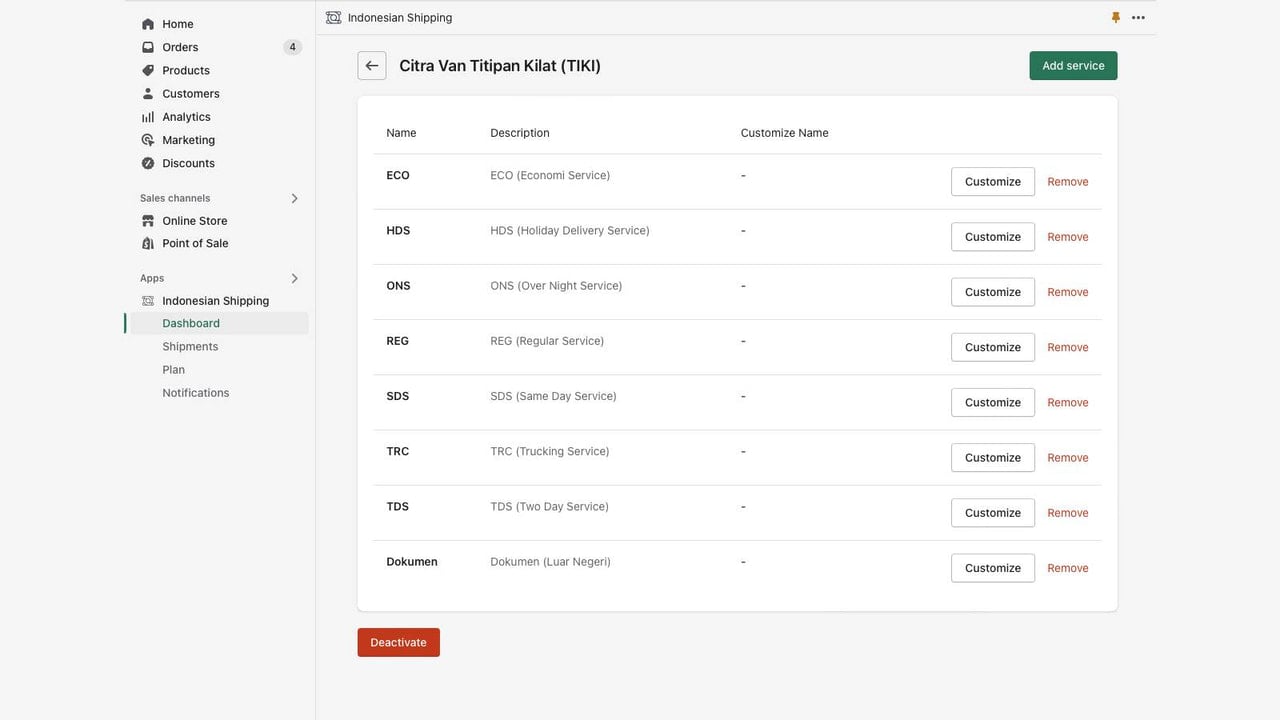Click the Indonesian Shipping app icon in sidebar
This screenshot has width=1280, height=720.
tap(148, 301)
